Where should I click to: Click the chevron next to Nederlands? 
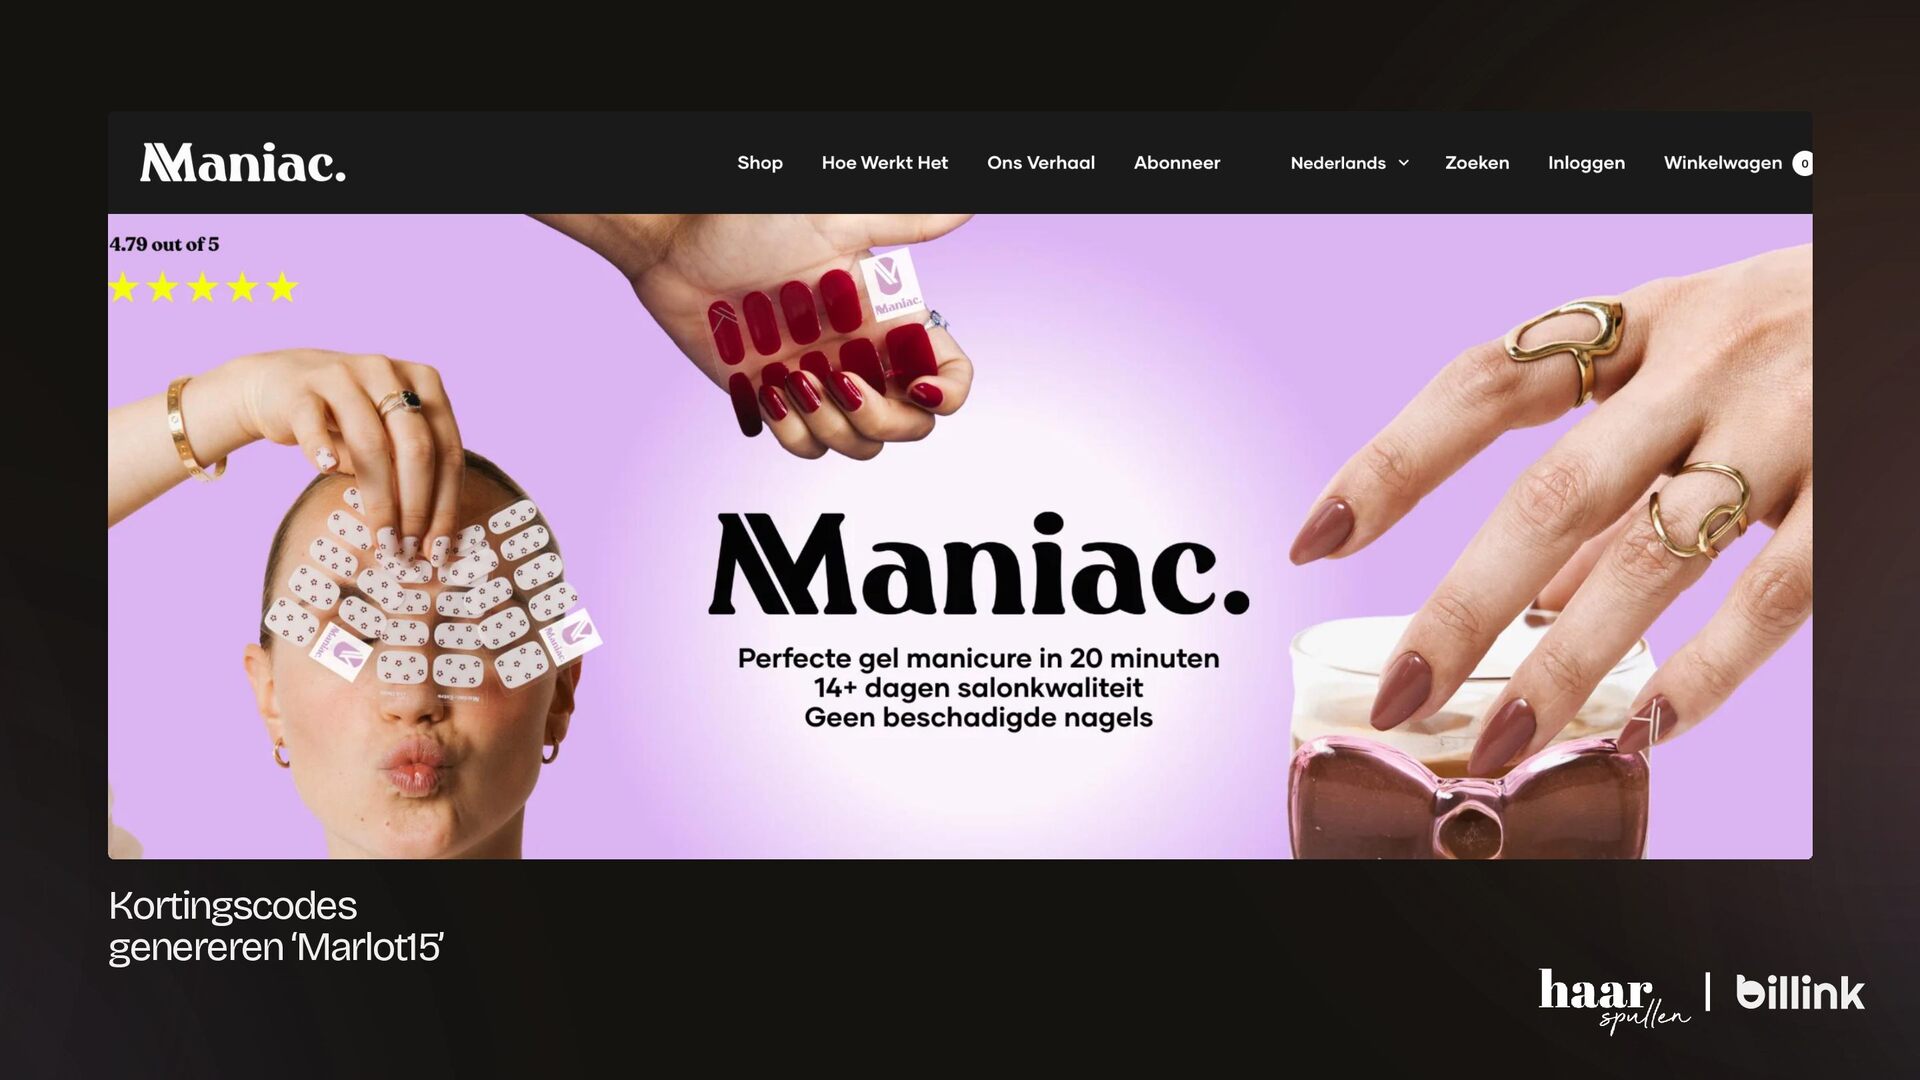coord(1404,163)
